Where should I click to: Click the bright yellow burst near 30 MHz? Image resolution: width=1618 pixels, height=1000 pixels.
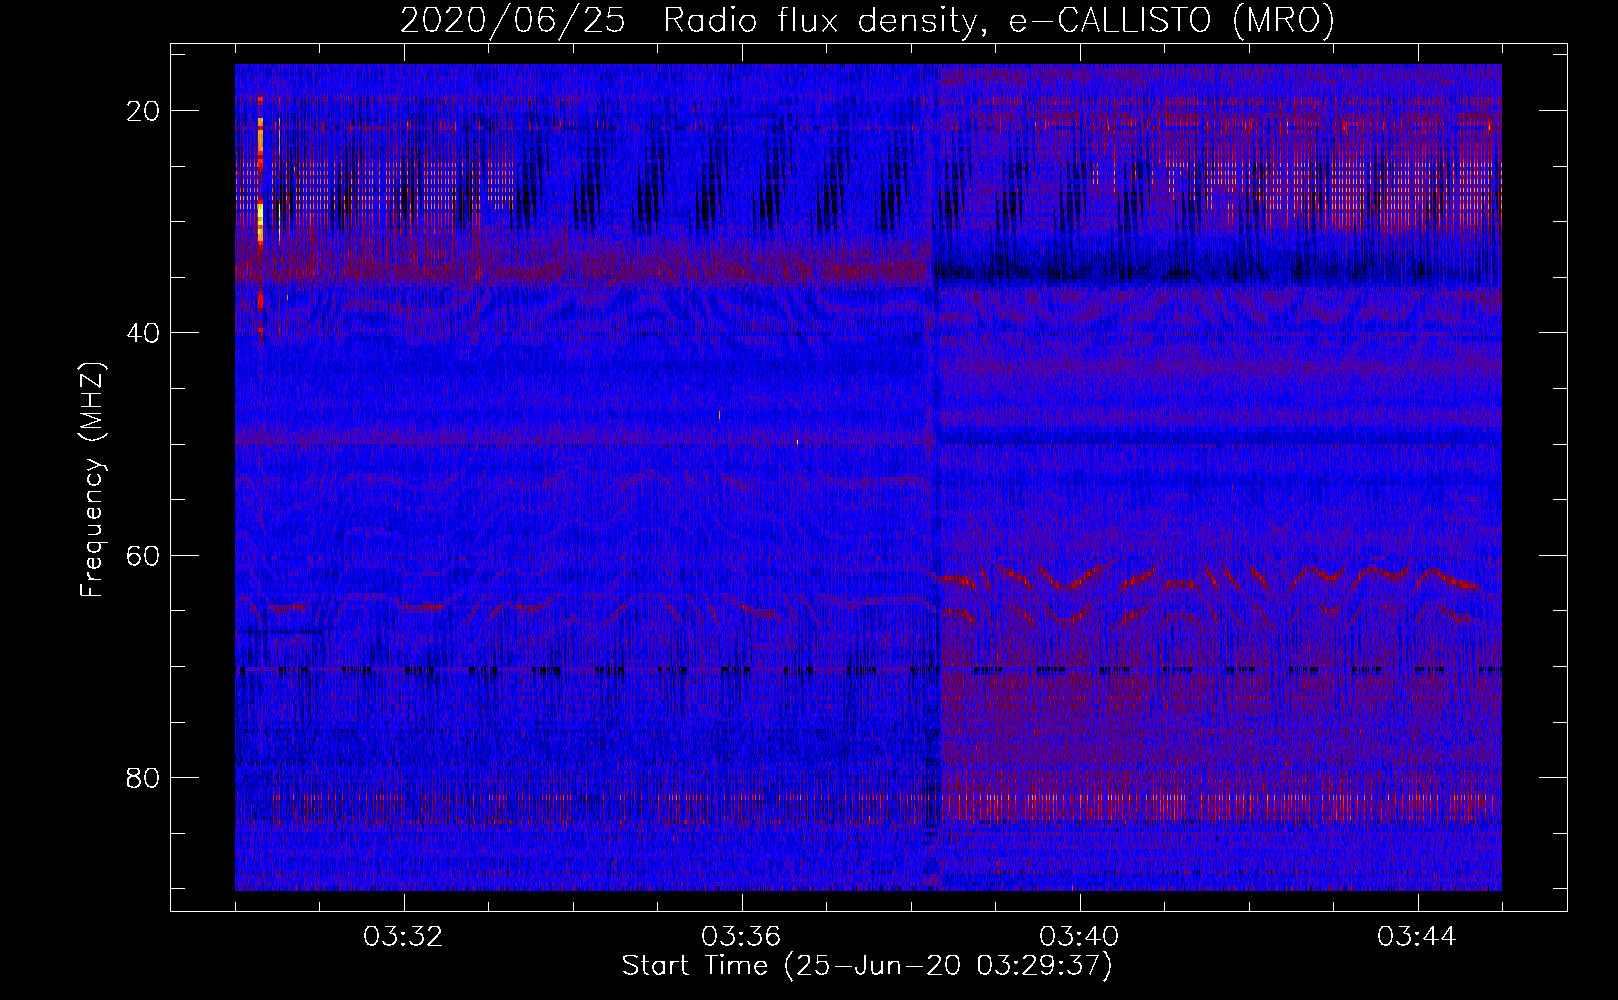point(260,222)
